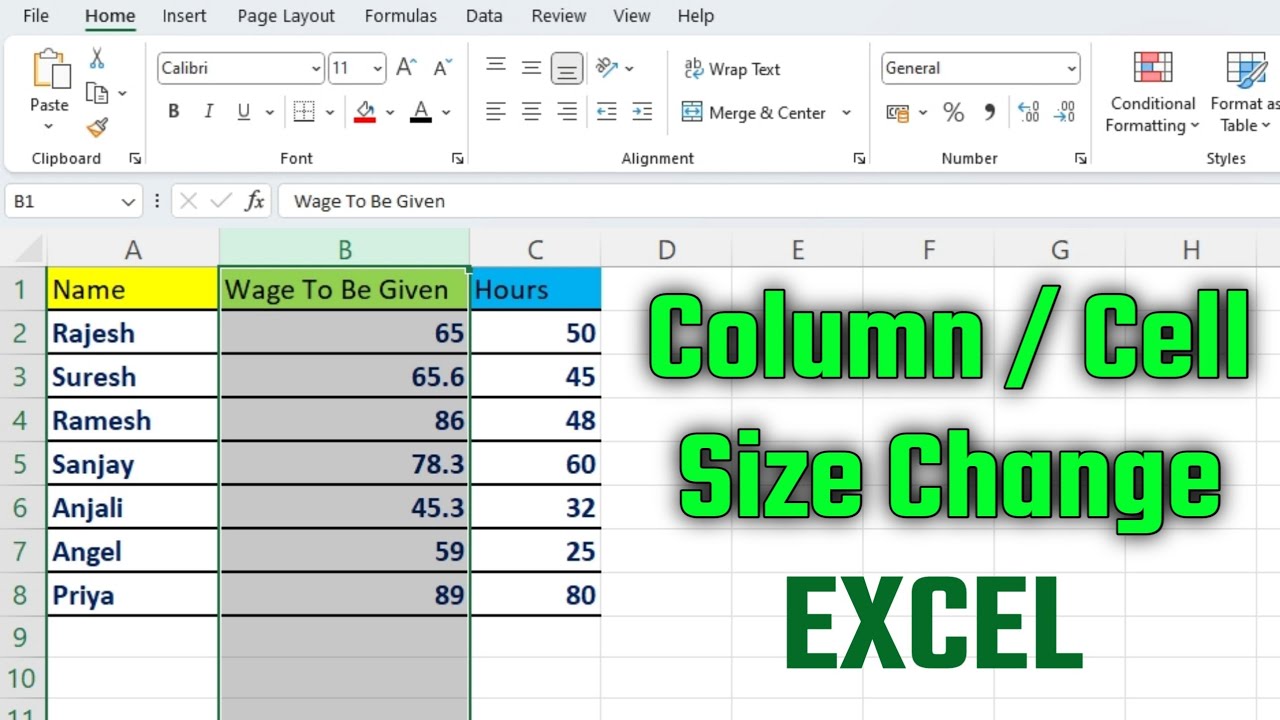The height and width of the screenshot is (720, 1280).
Task: Open Number group dialog launcher
Action: point(1080,158)
